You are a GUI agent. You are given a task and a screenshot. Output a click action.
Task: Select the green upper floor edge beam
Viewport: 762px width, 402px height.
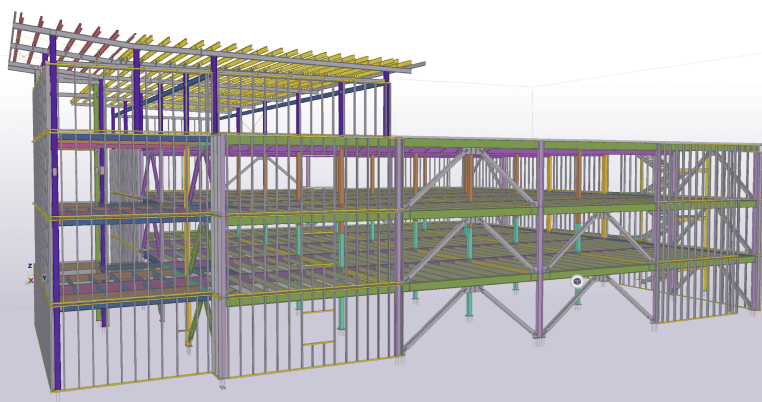[x=470, y=144]
